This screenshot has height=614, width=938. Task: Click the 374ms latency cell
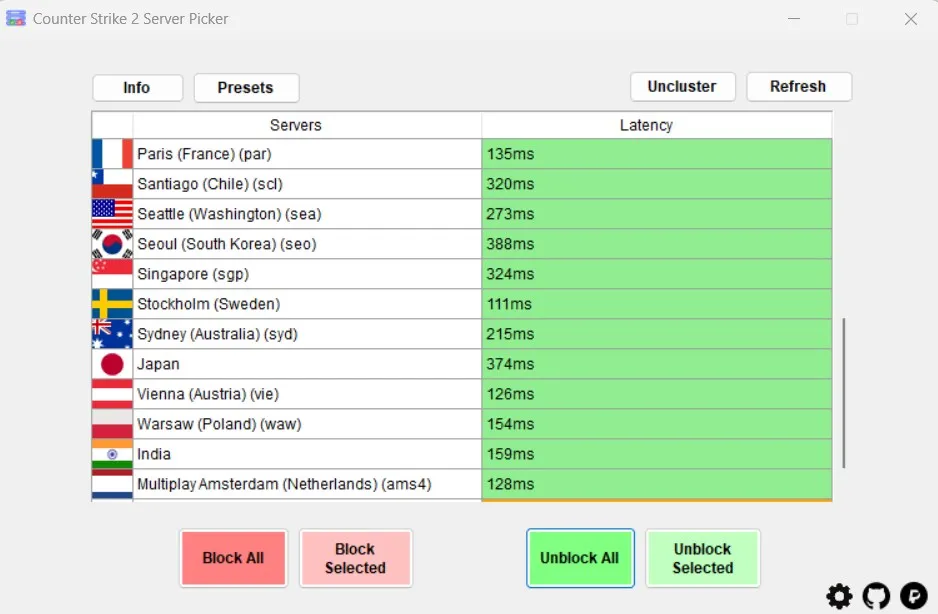[656, 364]
